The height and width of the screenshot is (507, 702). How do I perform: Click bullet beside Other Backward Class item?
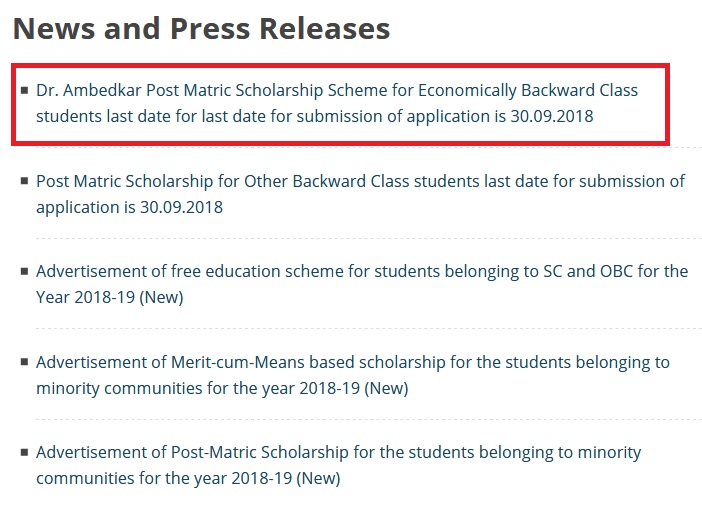[x=24, y=181]
